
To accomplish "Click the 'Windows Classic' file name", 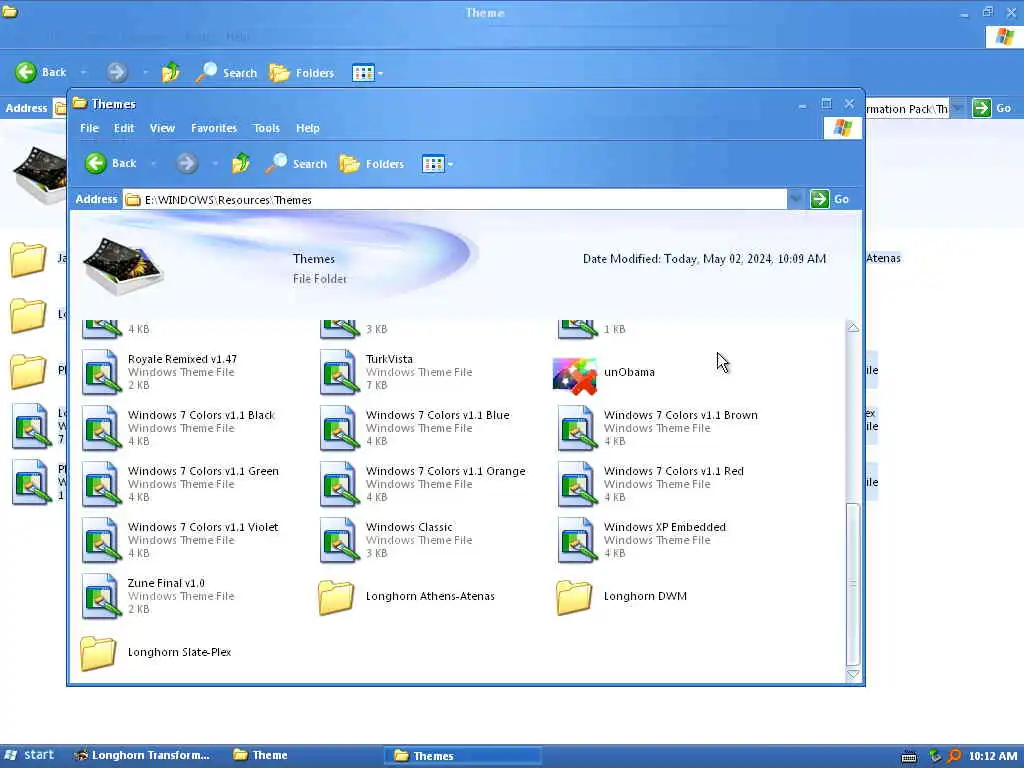I will (409, 527).
